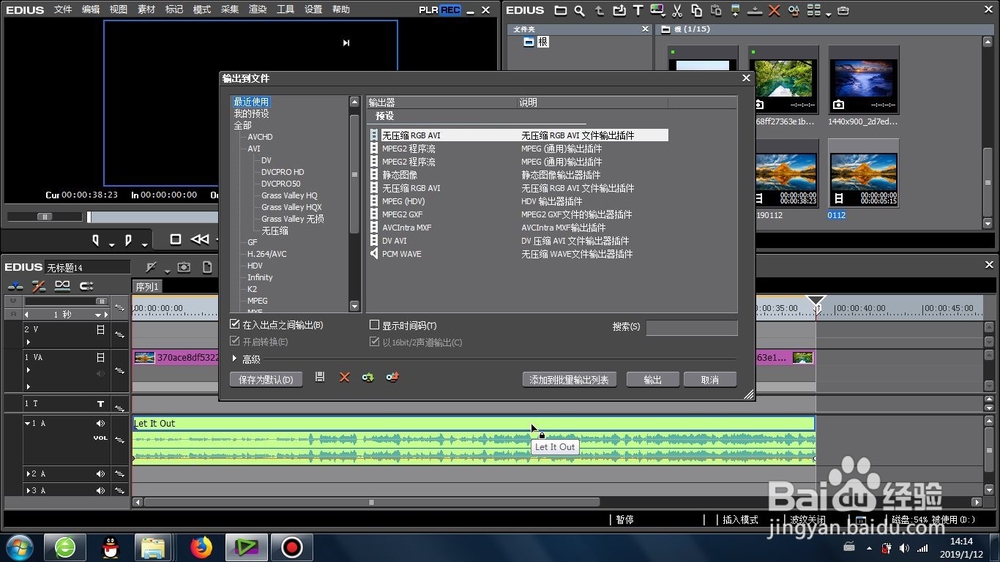1000x562 pixels.
Task: Click the save preset floppy icon in export dialog
Action: tap(320, 377)
